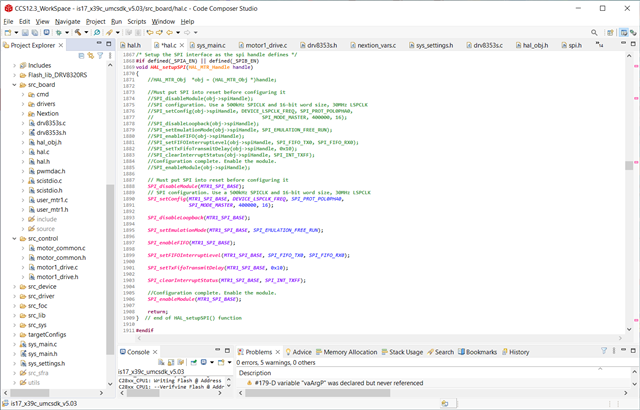Maximize the Project Explorer panel
The width and height of the screenshot is (640, 410).
109,43
